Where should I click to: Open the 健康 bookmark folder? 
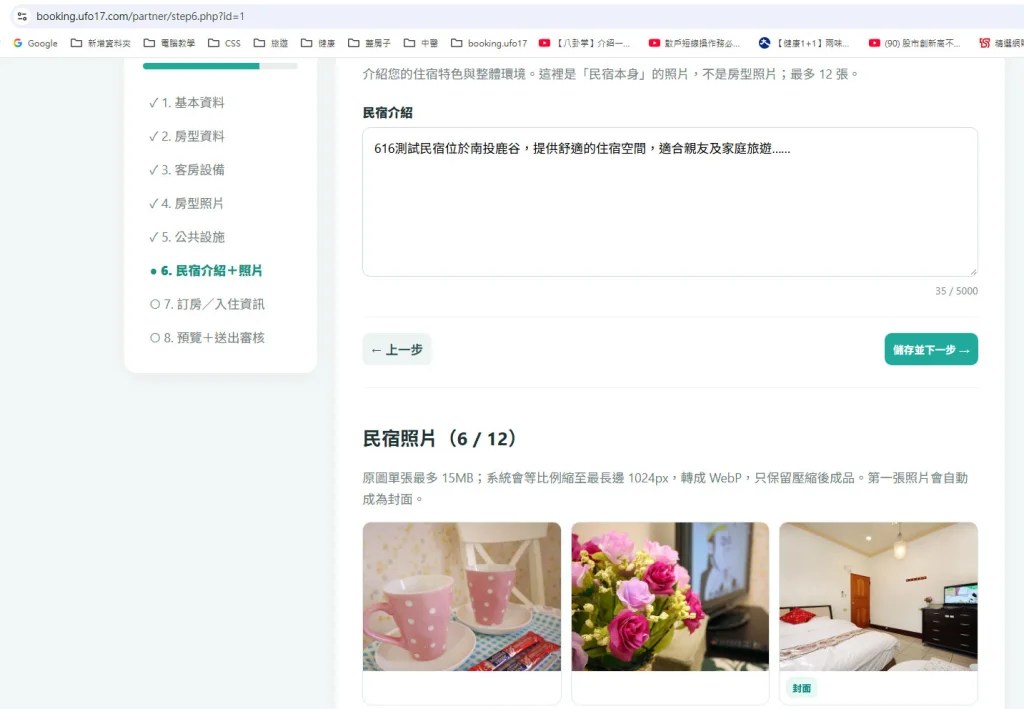coord(318,43)
